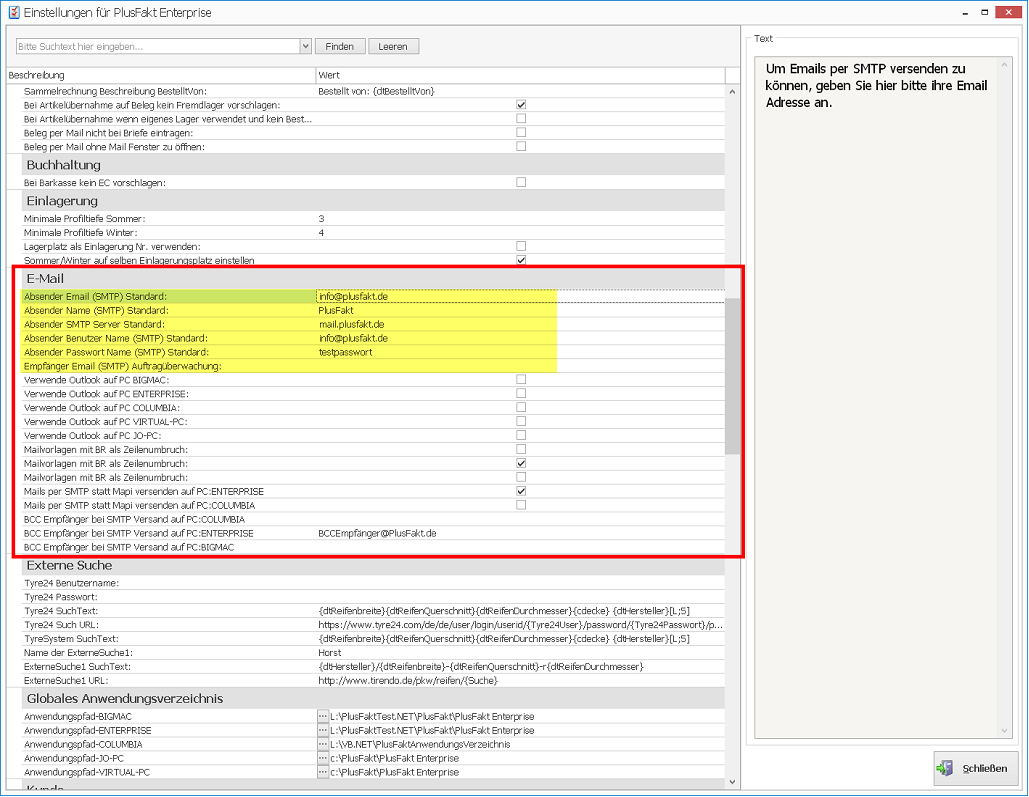Click into the search text input field
The width and height of the screenshot is (1029, 797).
pos(158,46)
